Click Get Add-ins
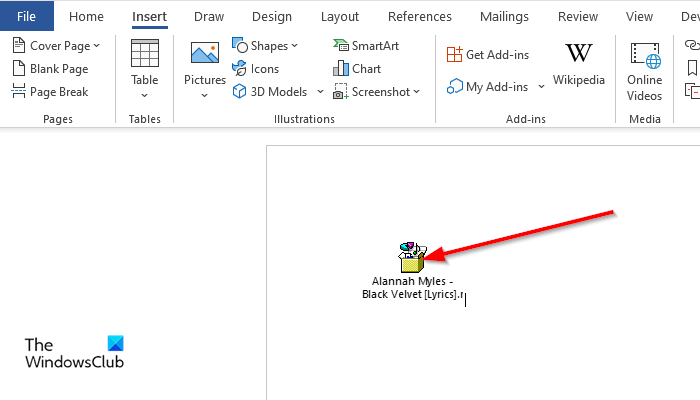 click(488, 55)
